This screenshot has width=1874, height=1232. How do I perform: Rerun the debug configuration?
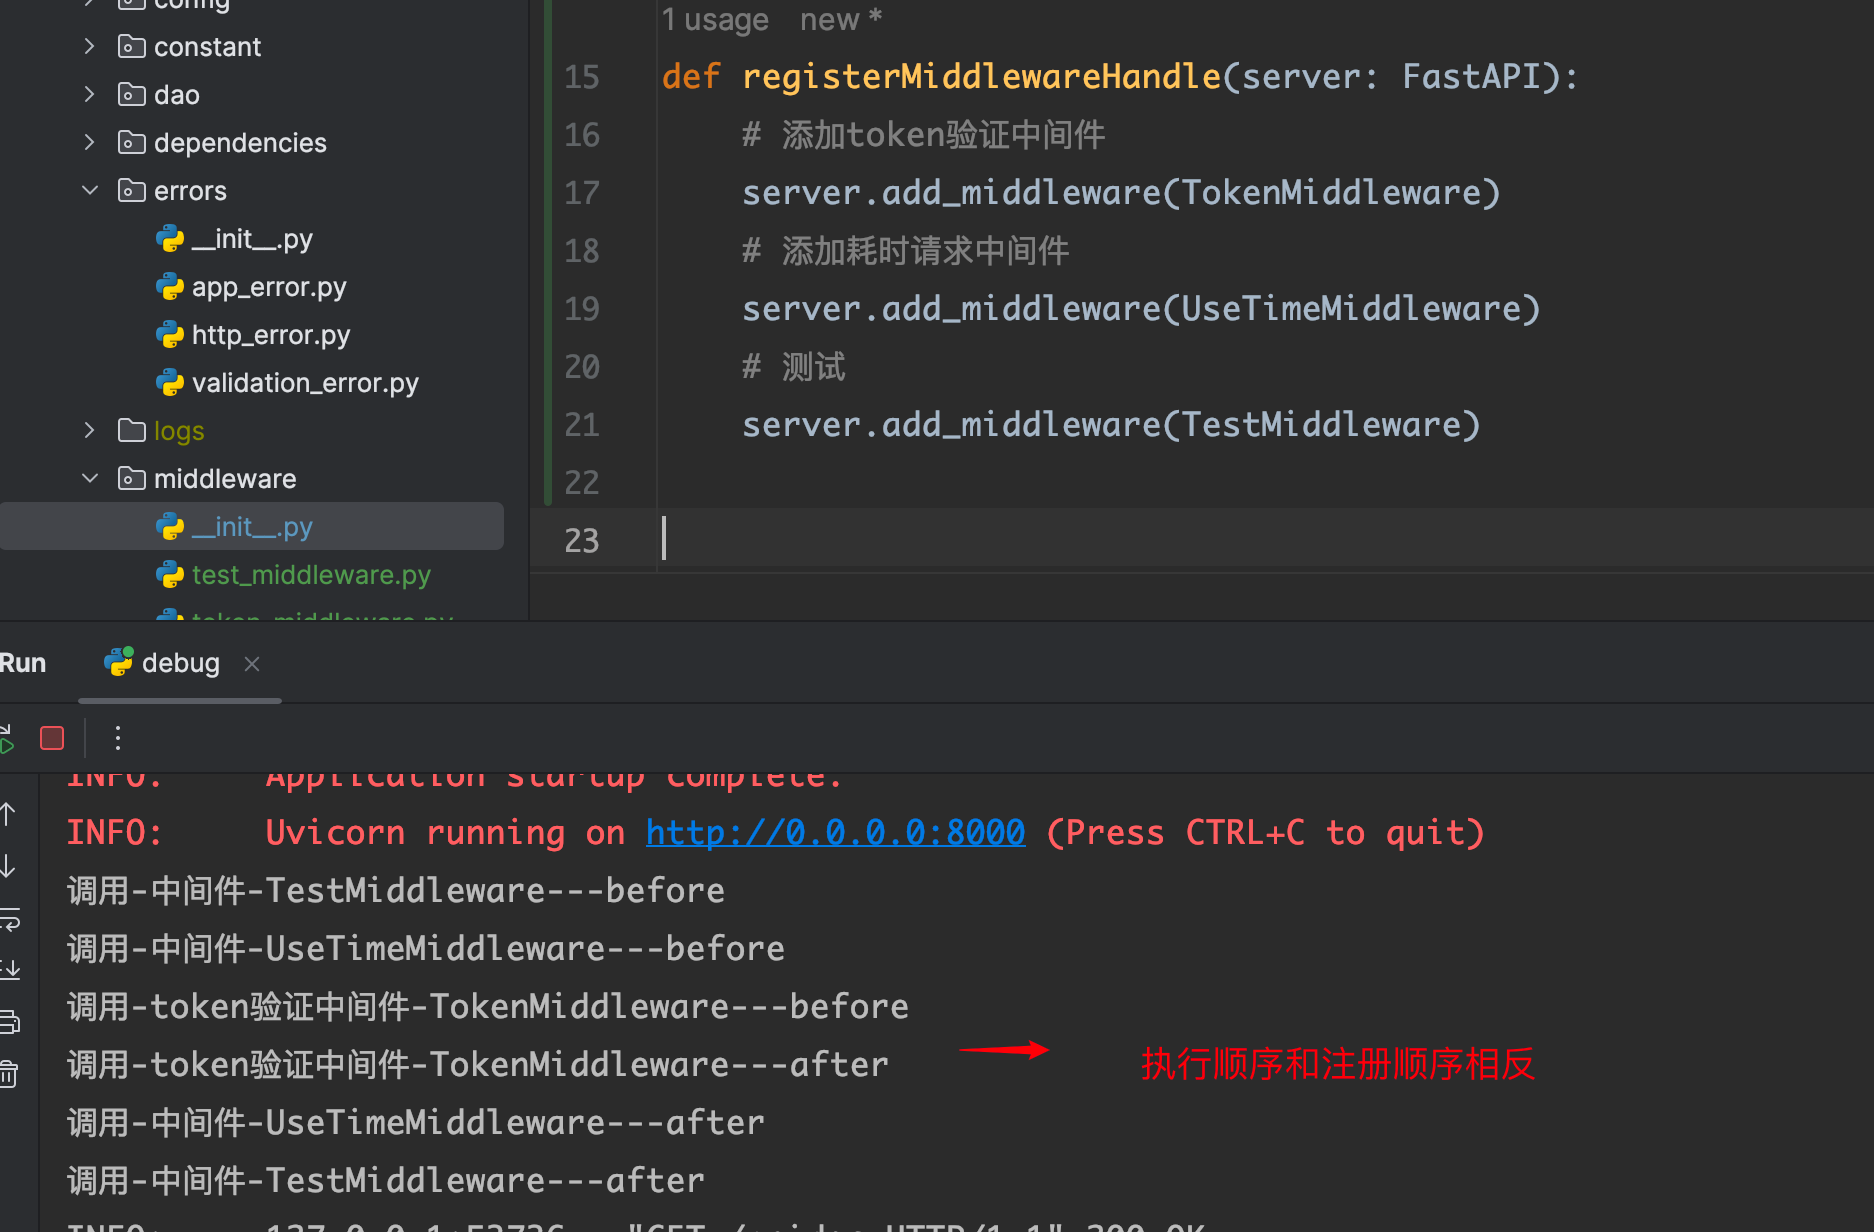[x=6, y=740]
